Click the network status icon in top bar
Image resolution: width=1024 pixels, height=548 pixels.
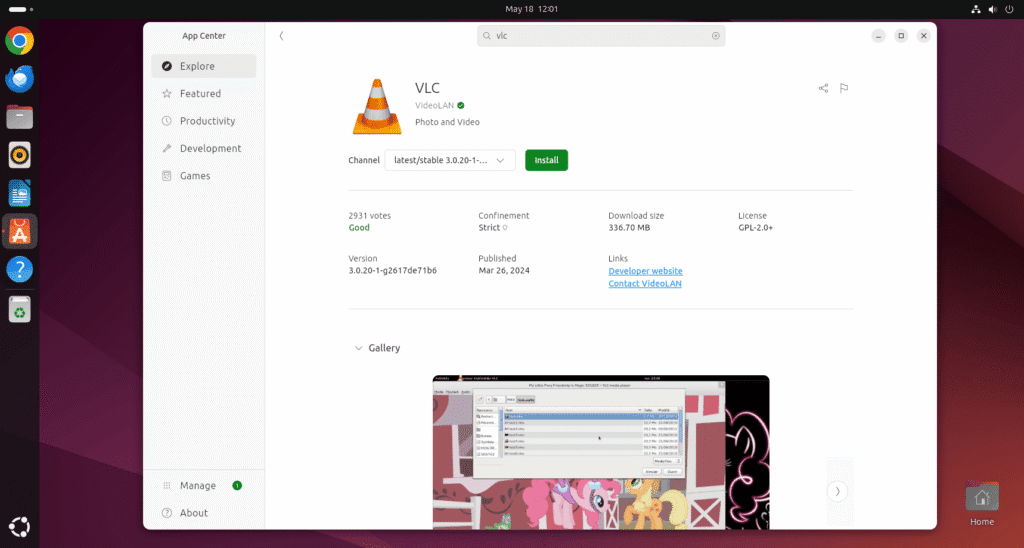(976, 9)
